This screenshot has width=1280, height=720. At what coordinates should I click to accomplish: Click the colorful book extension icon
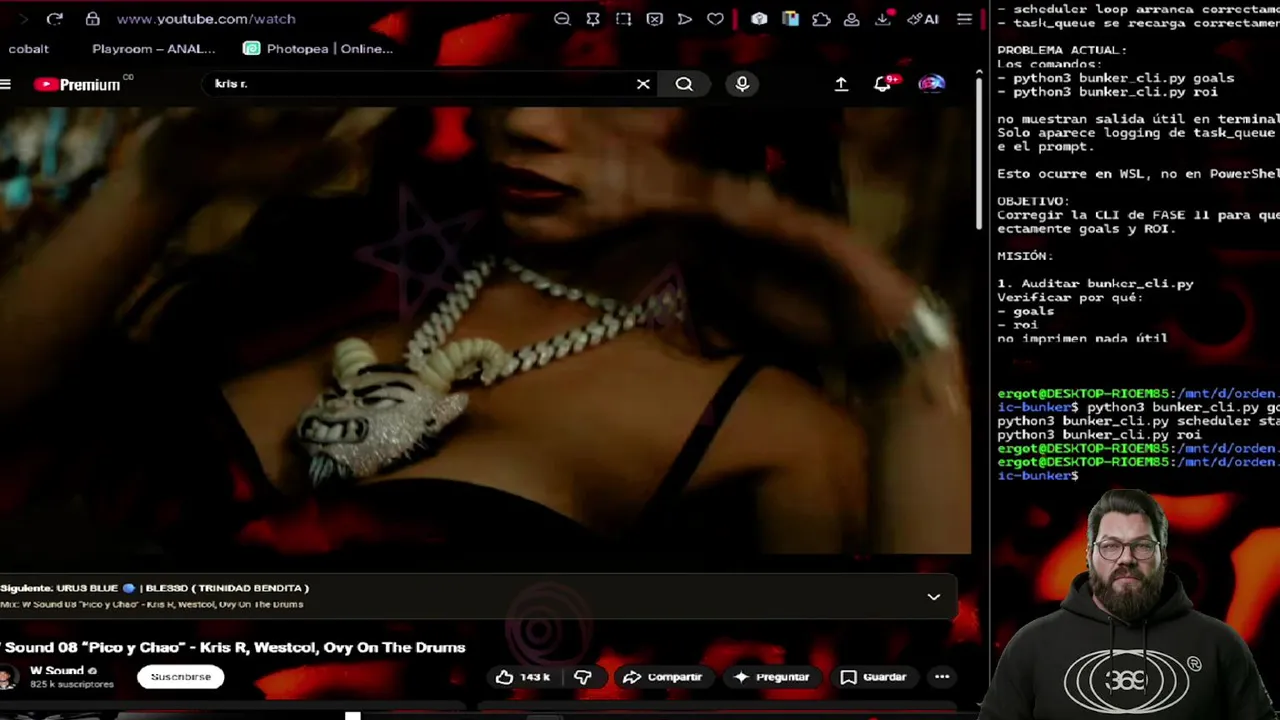click(x=790, y=19)
